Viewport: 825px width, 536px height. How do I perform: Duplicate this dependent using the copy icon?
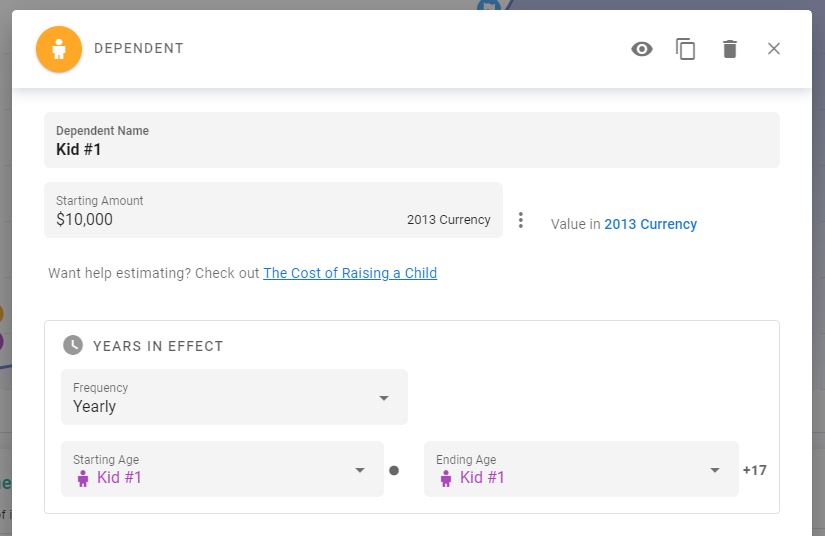(x=686, y=49)
